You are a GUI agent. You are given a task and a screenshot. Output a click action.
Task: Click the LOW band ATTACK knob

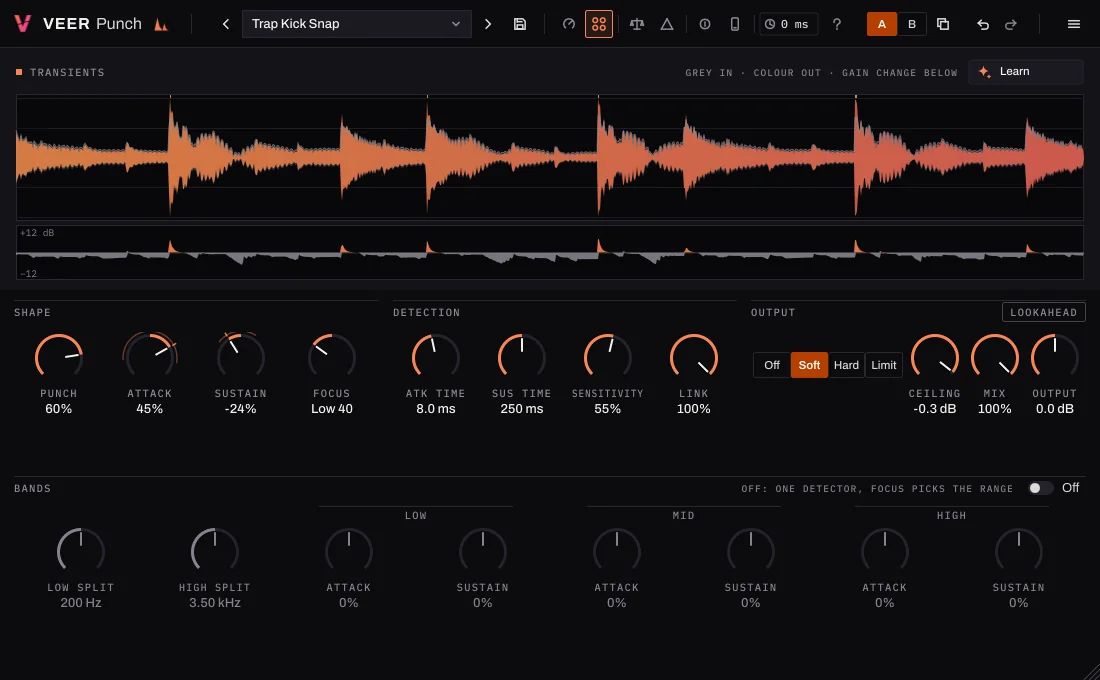(349, 552)
